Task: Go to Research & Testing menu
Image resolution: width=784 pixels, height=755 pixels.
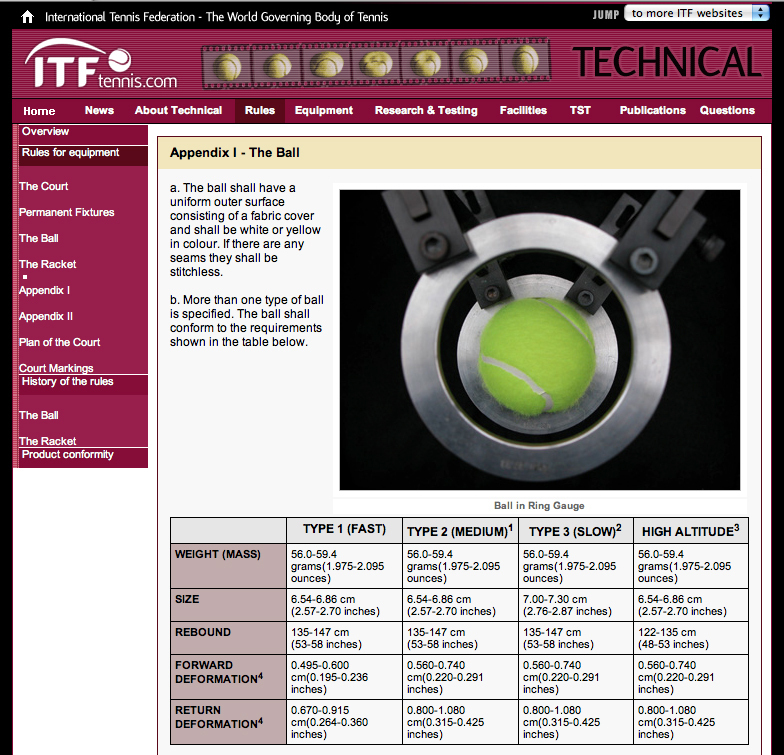Action: (x=426, y=110)
